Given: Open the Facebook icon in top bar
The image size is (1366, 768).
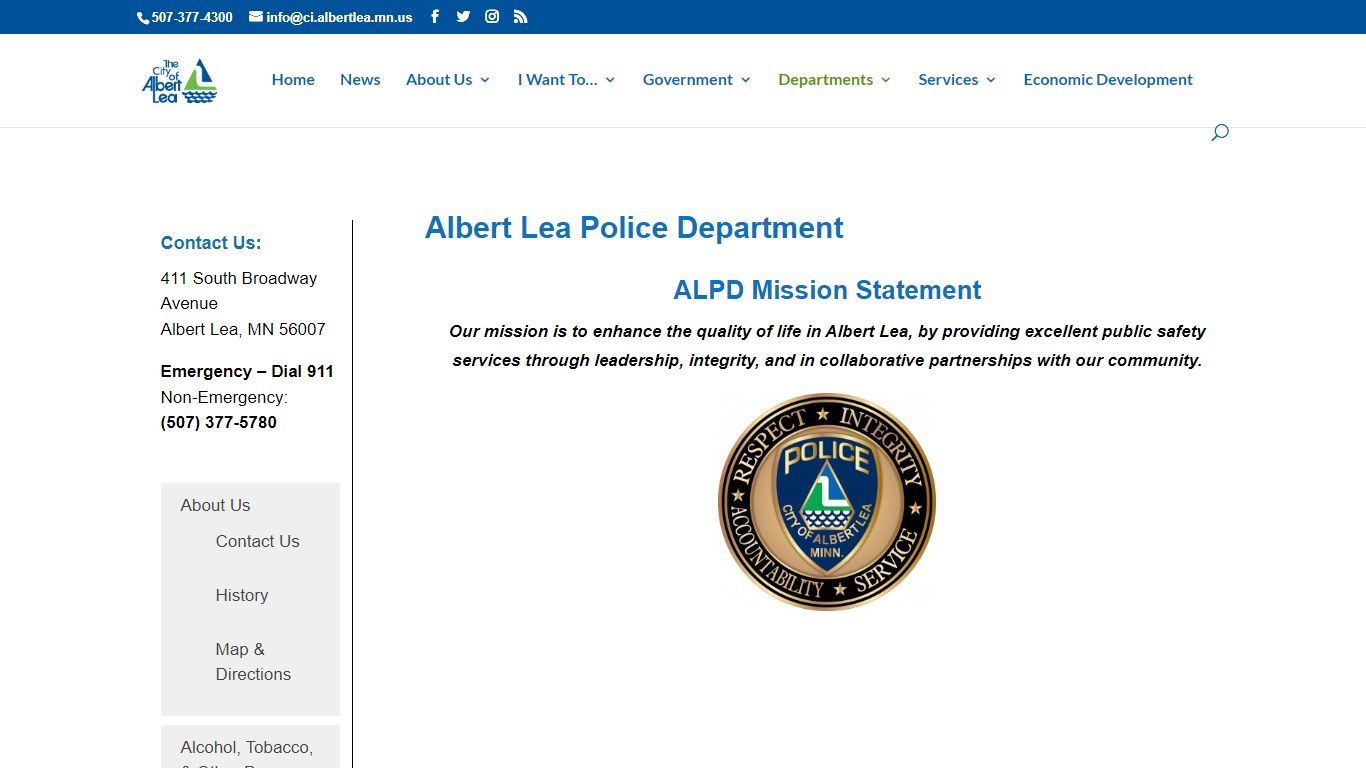Looking at the screenshot, I should click(x=435, y=16).
